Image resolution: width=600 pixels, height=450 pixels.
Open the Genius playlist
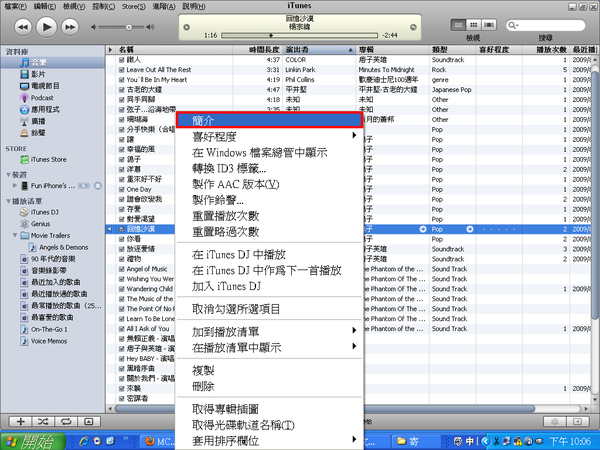coord(40,224)
